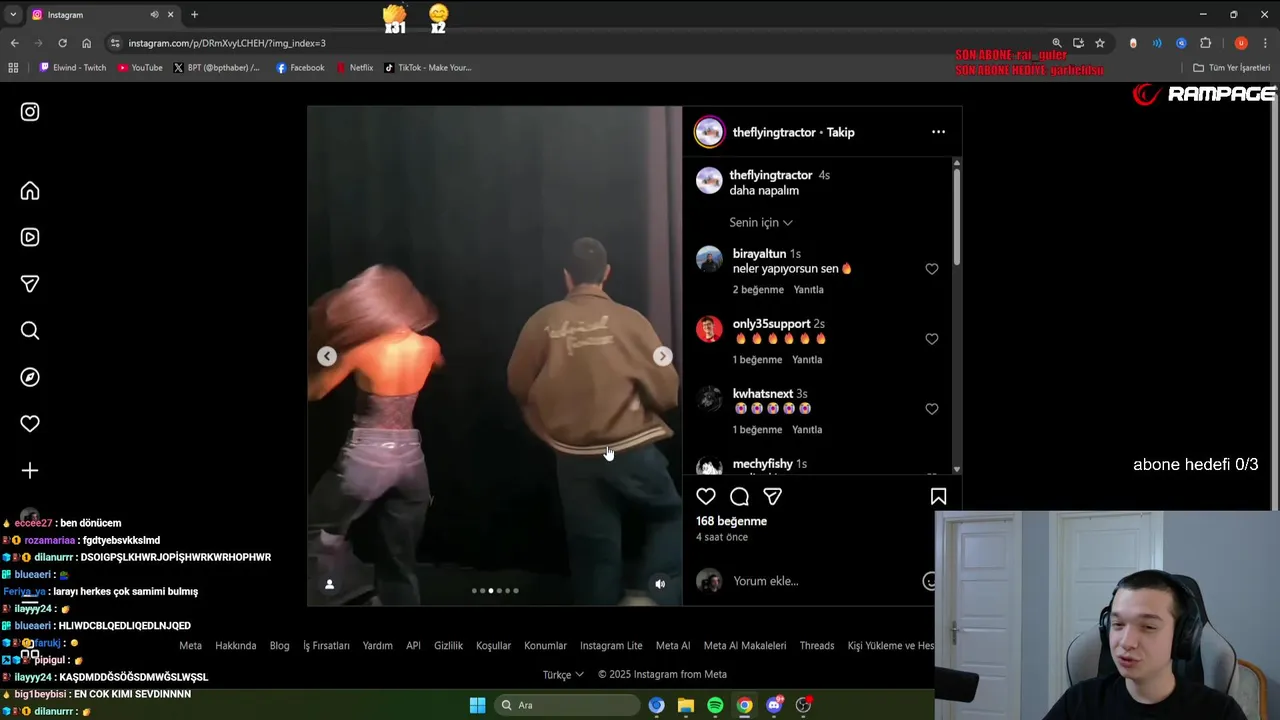The image size is (1280, 720).
Task: Open the BPT (@bpthaber) X bookmark
Action: coord(217,68)
